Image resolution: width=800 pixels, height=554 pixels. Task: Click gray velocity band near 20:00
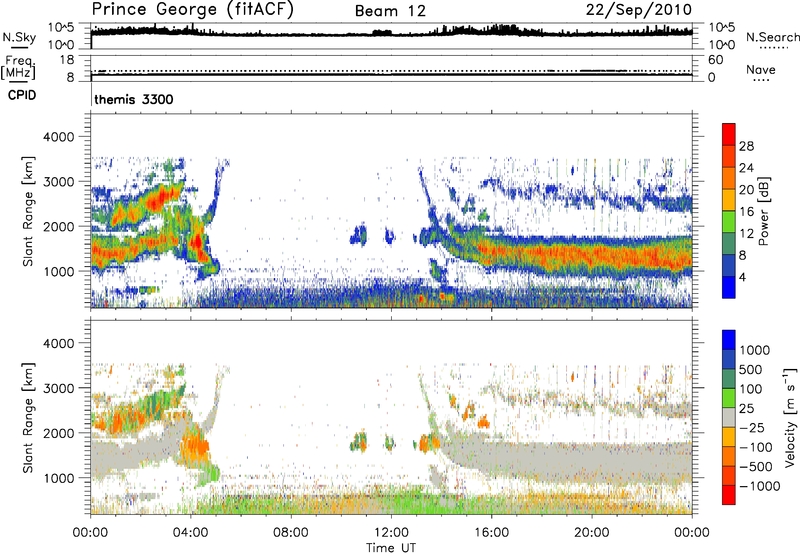(x=592, y=462)
